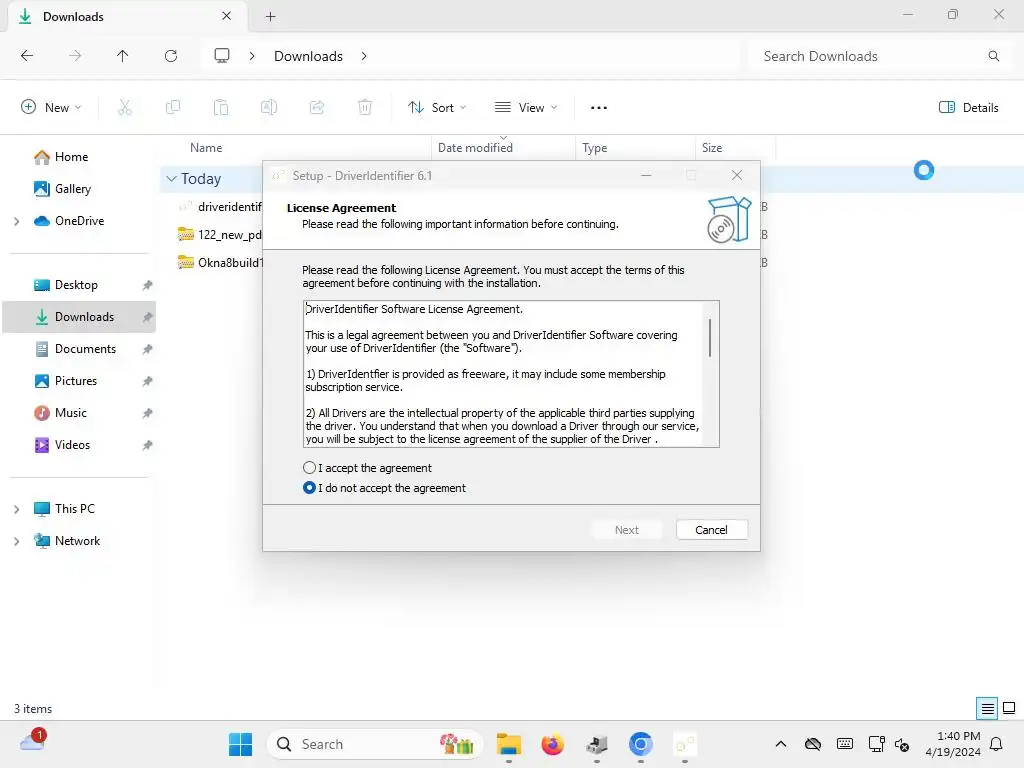Open the Windows Start menu
The width and height of the screenshot is (1024, 768).
pyautogui.click(x=240, y=744)
